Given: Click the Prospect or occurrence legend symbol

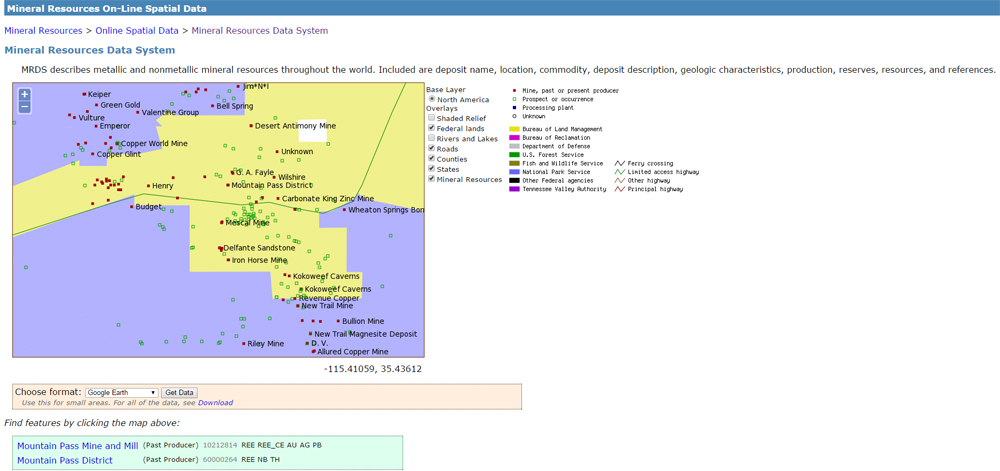Looking at the screenshot, I should point(514,99).
